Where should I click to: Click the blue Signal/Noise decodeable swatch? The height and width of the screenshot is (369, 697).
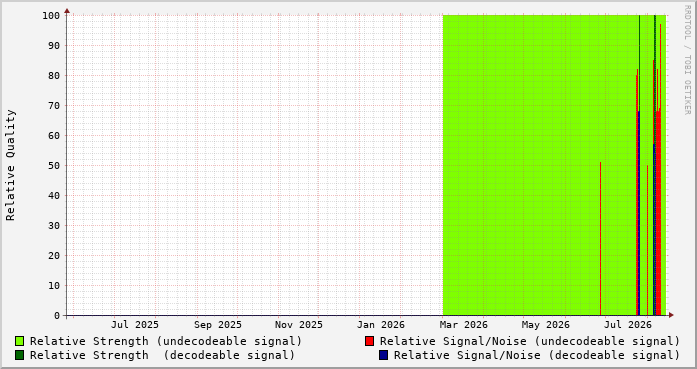coord(384,355)
